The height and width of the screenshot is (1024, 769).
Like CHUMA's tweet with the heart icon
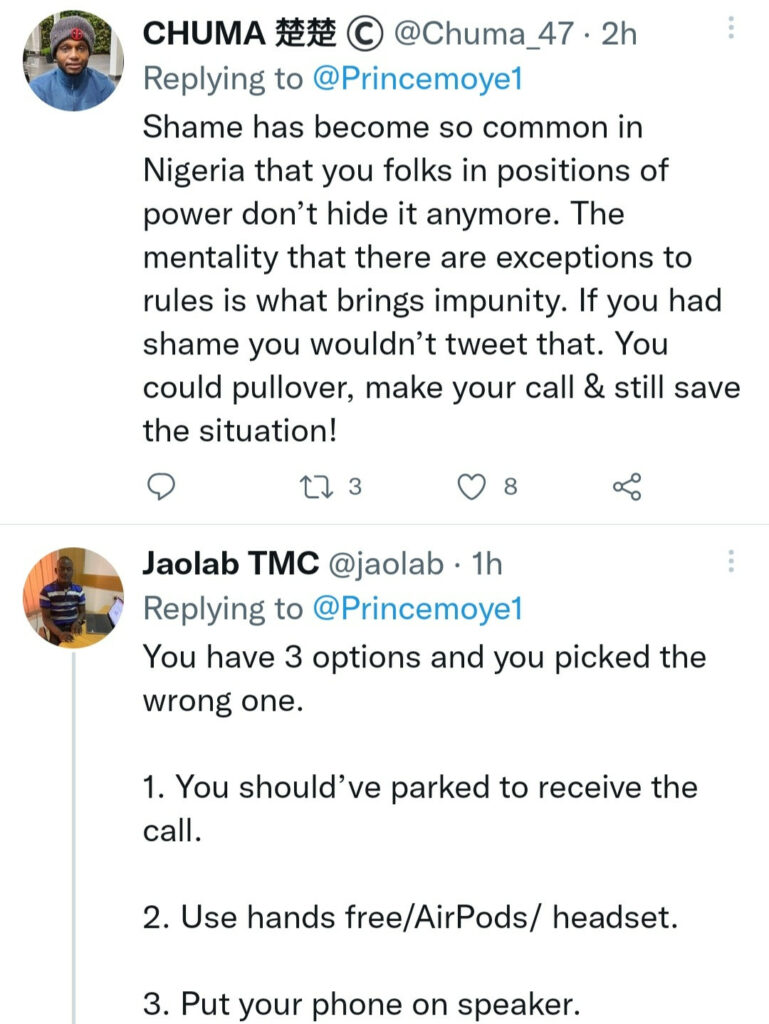click(470, 487)
